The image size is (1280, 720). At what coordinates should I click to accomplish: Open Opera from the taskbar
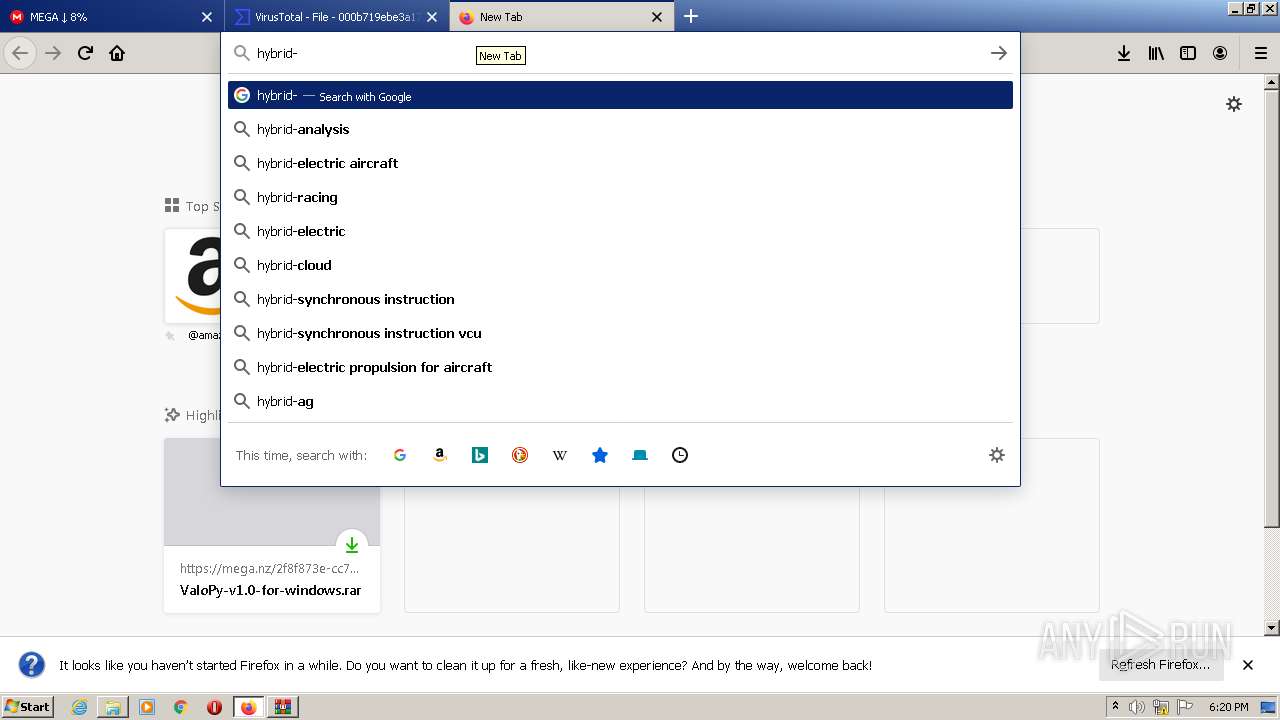pyautogui.click(x=214, y=707)
